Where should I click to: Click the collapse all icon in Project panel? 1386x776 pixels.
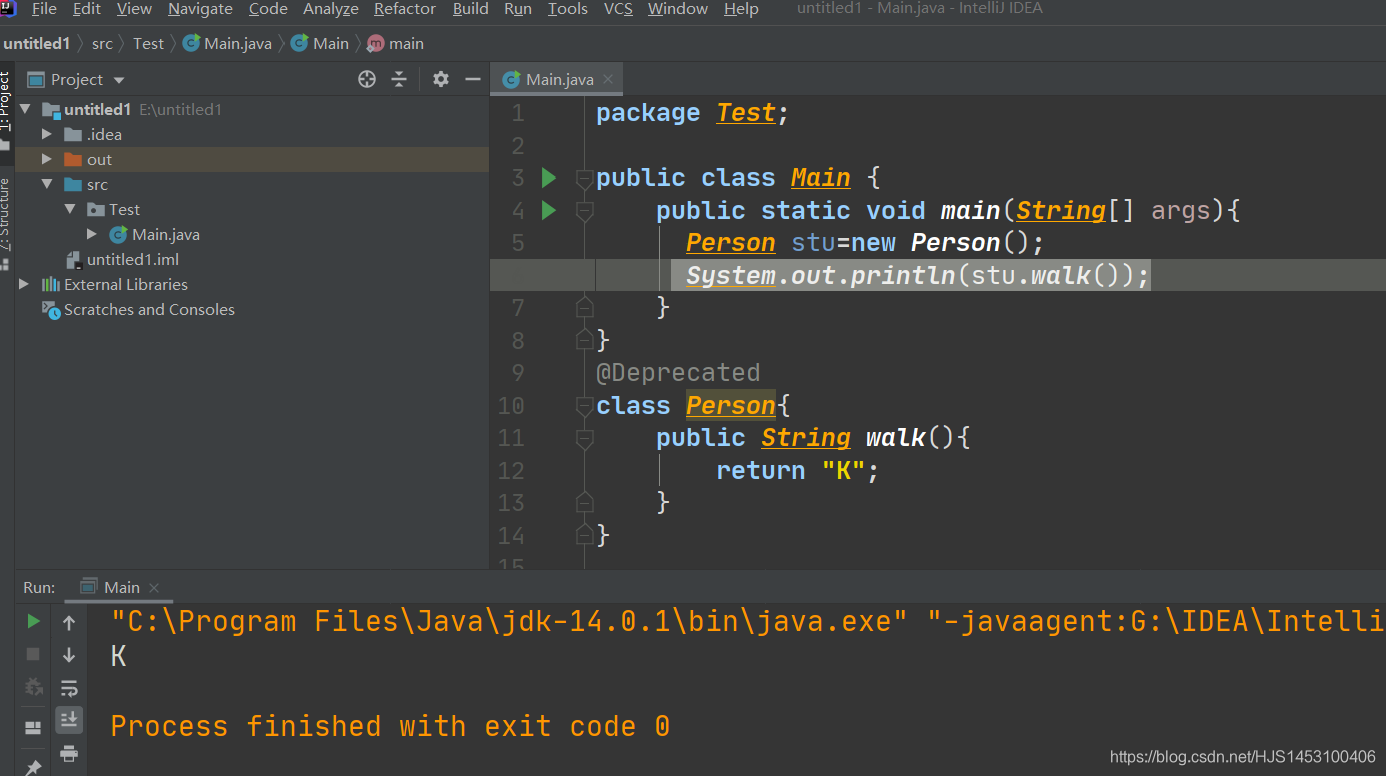click(399, 79)
